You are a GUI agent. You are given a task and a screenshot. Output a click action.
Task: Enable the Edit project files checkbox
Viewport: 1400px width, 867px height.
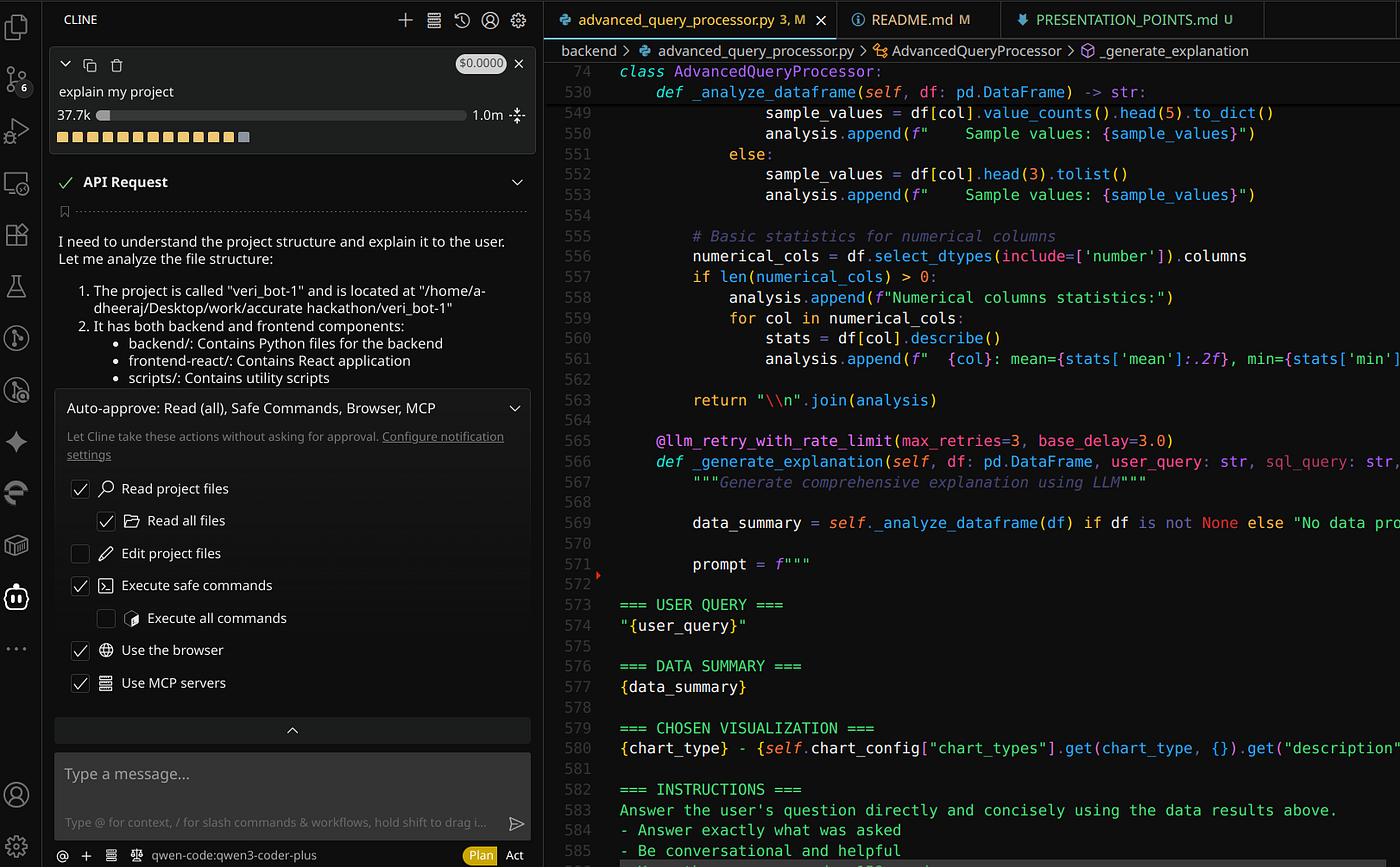coord(81,554)
